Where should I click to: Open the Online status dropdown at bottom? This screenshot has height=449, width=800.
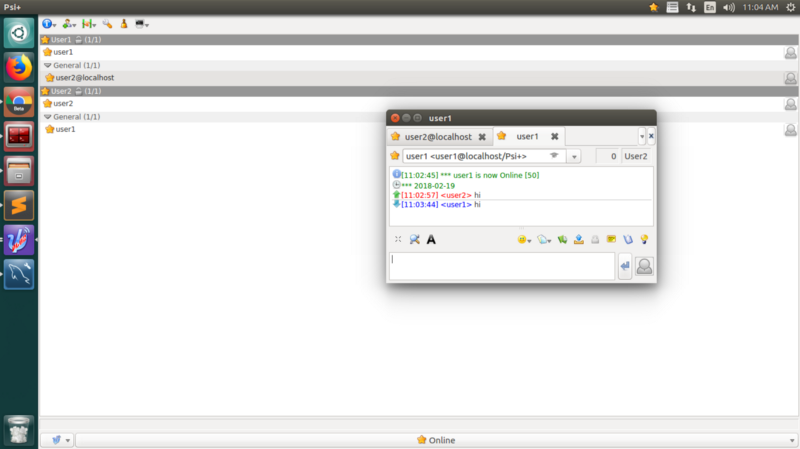coord(436,440)
